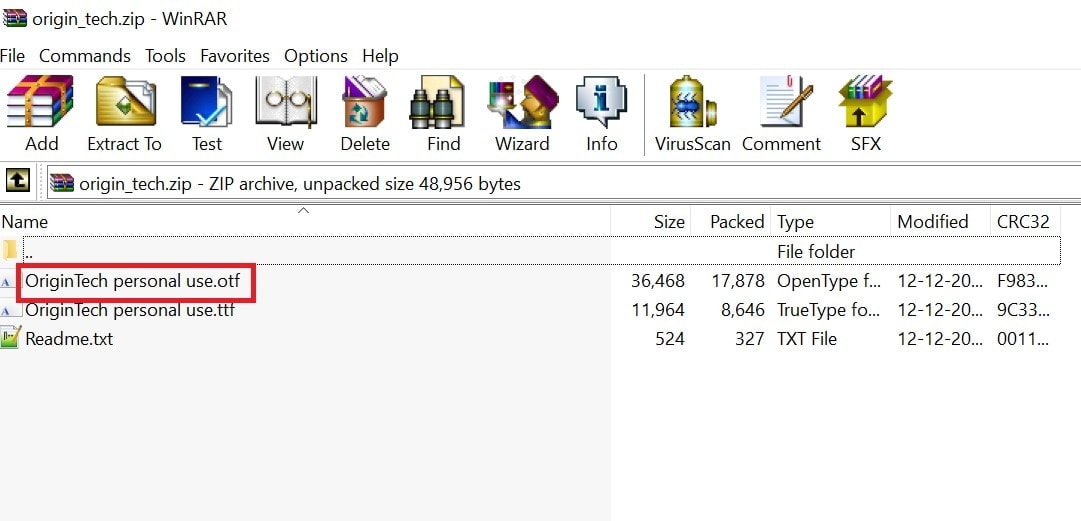This screenshot has width=1081, height=521.
Task: Sort by the Packed column header
Action: point(730,221)
